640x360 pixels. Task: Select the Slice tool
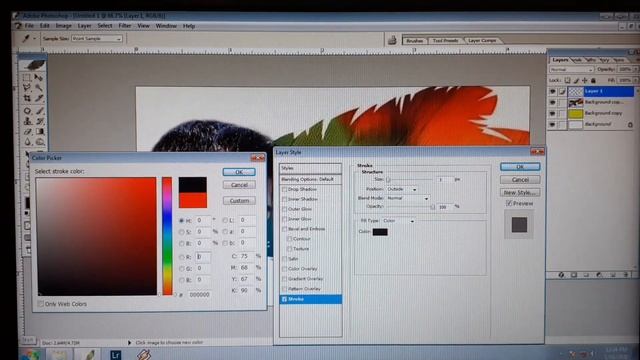(39, 98)
